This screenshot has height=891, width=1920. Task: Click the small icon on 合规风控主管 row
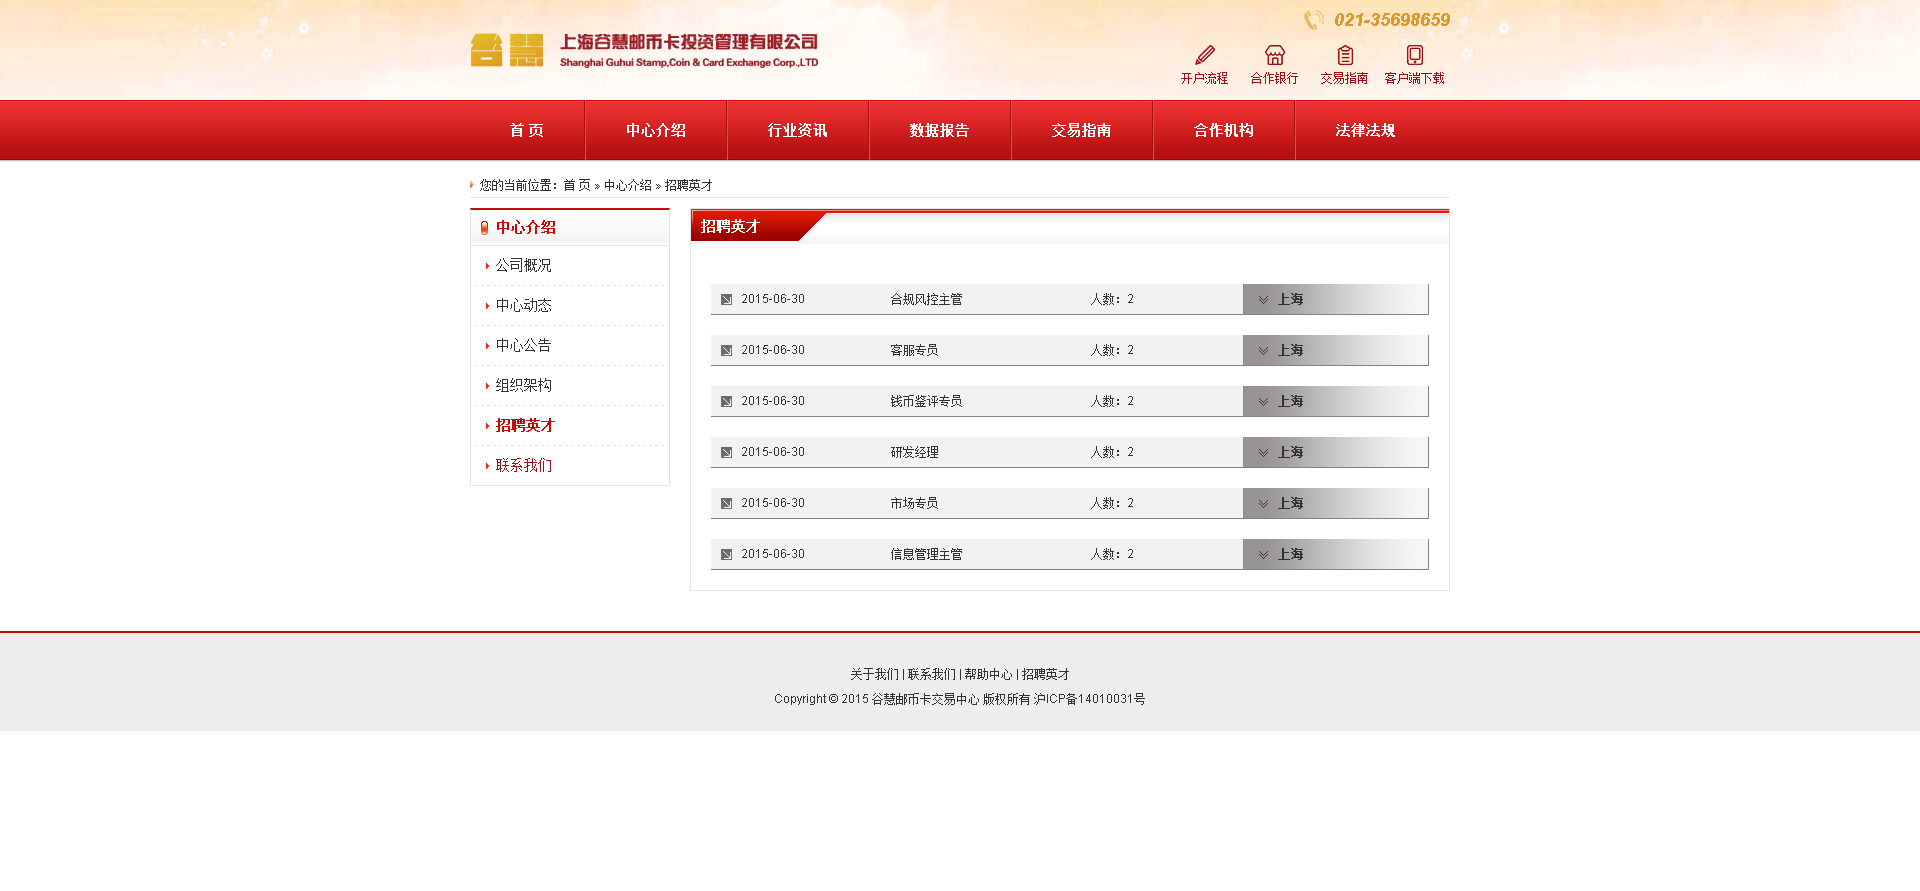coord(727,300)
